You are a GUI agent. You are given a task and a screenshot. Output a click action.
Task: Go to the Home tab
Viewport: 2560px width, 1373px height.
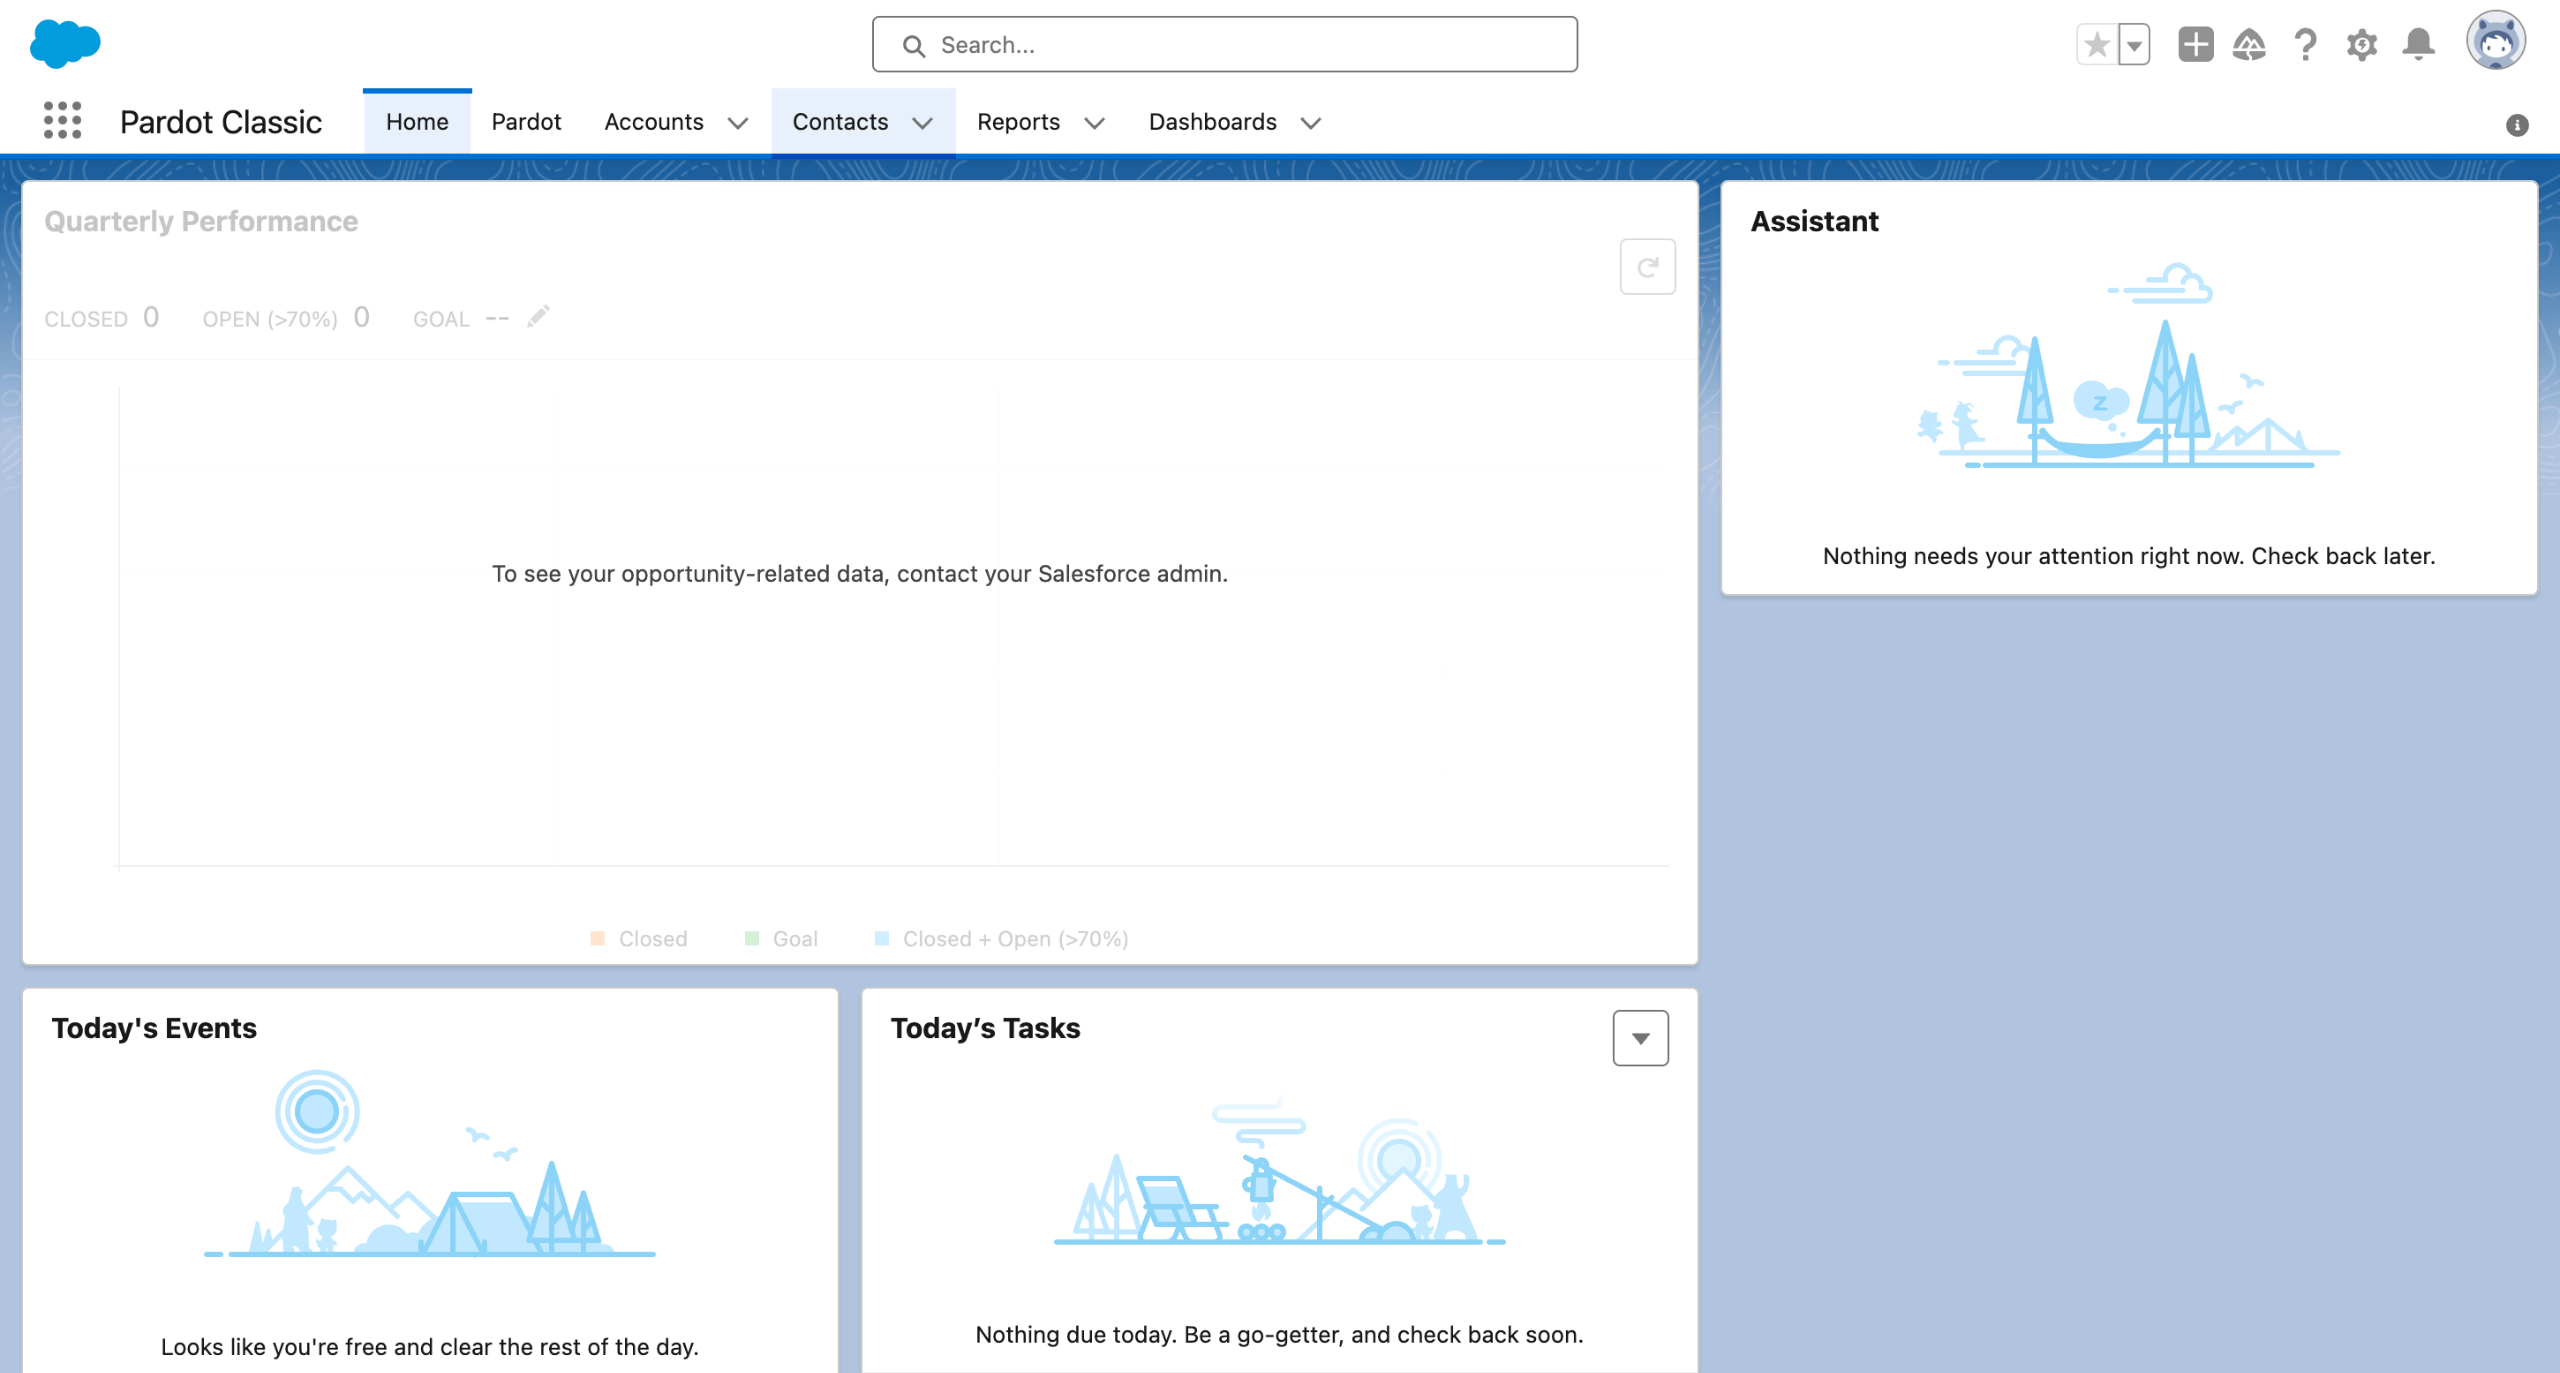click(x=417, y=122)
